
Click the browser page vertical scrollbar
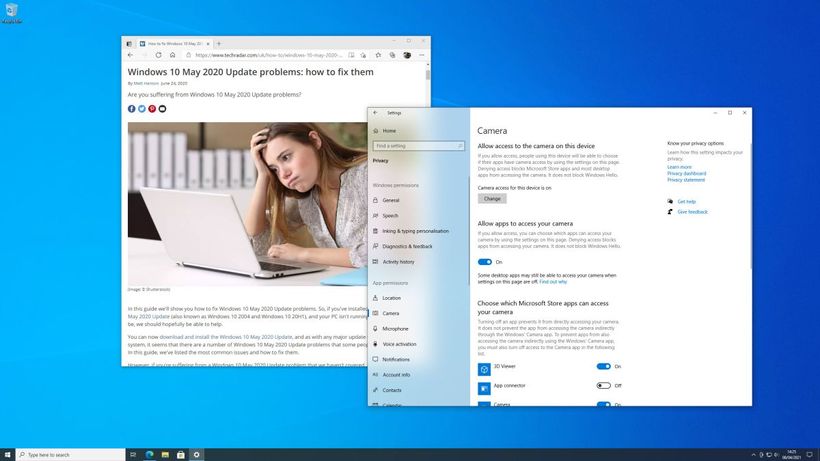(x=428, y=75)
